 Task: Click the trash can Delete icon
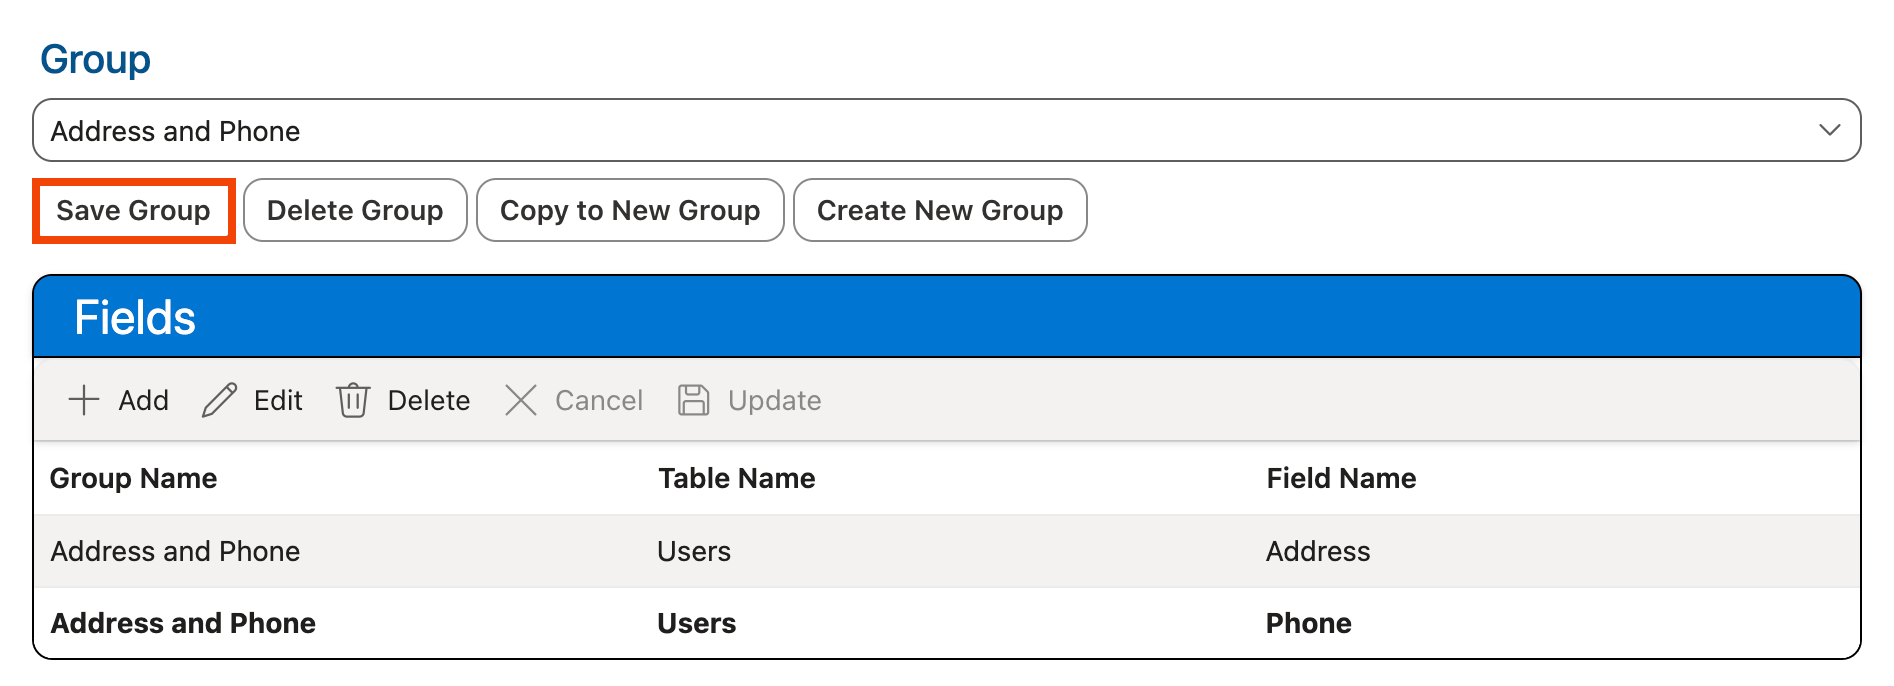(x=353, y=400)
